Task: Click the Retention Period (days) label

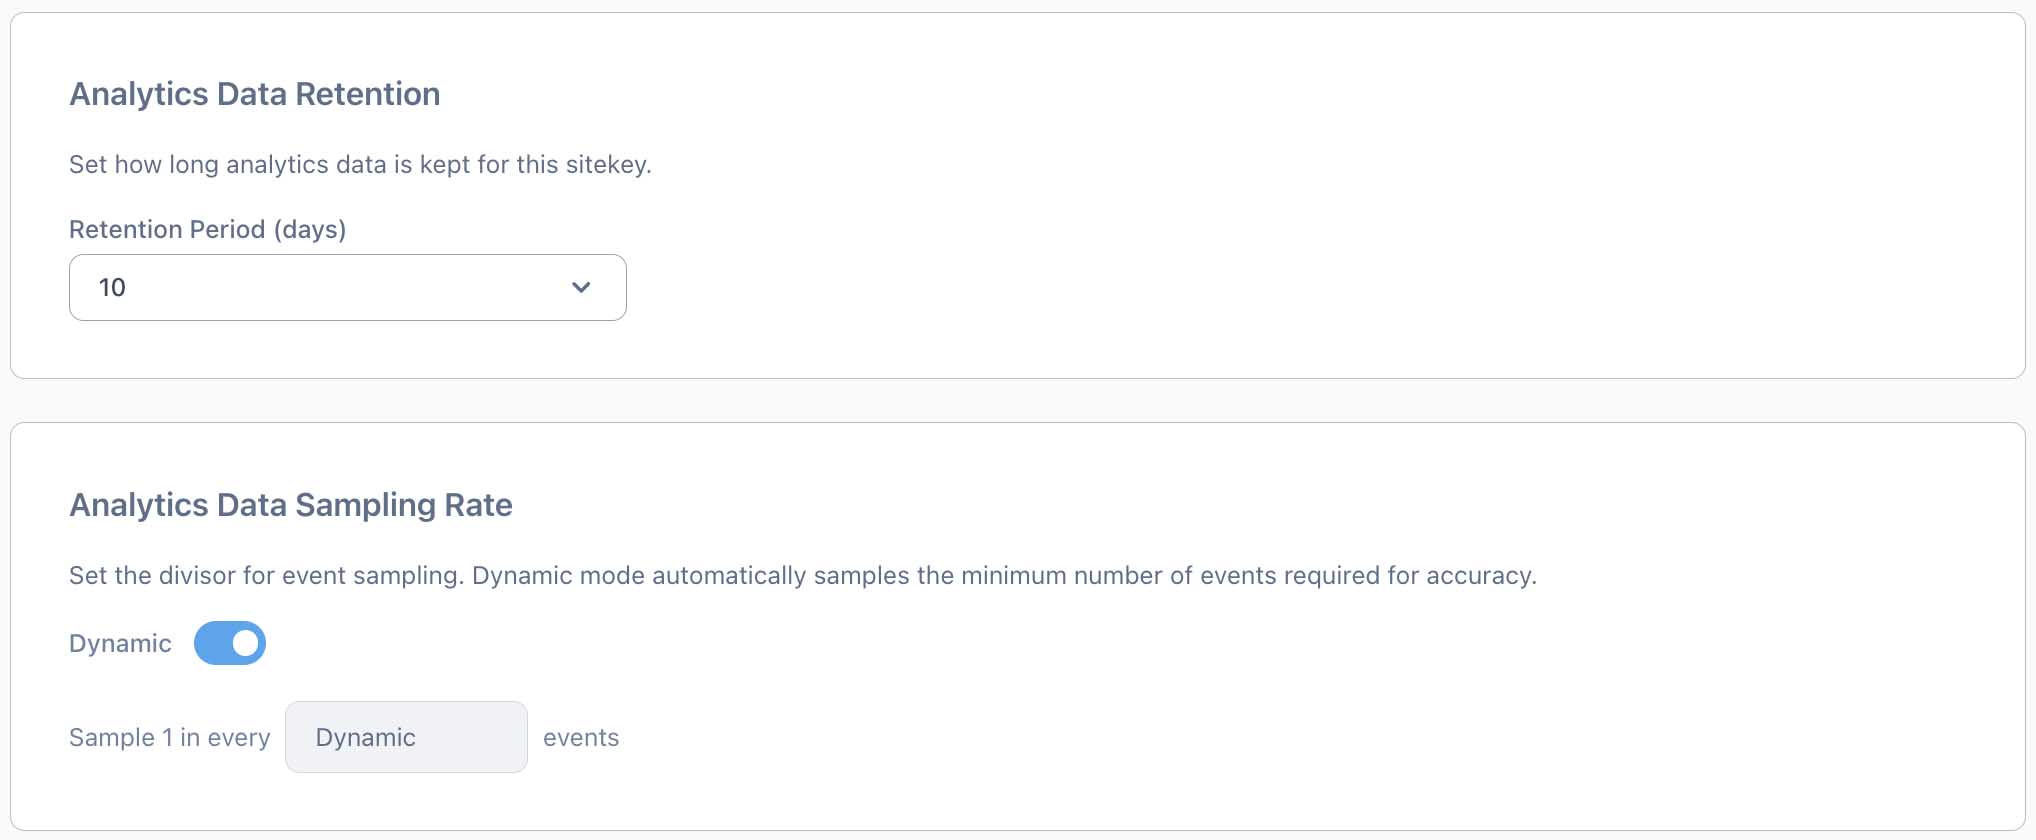Action: coord(207,229)
